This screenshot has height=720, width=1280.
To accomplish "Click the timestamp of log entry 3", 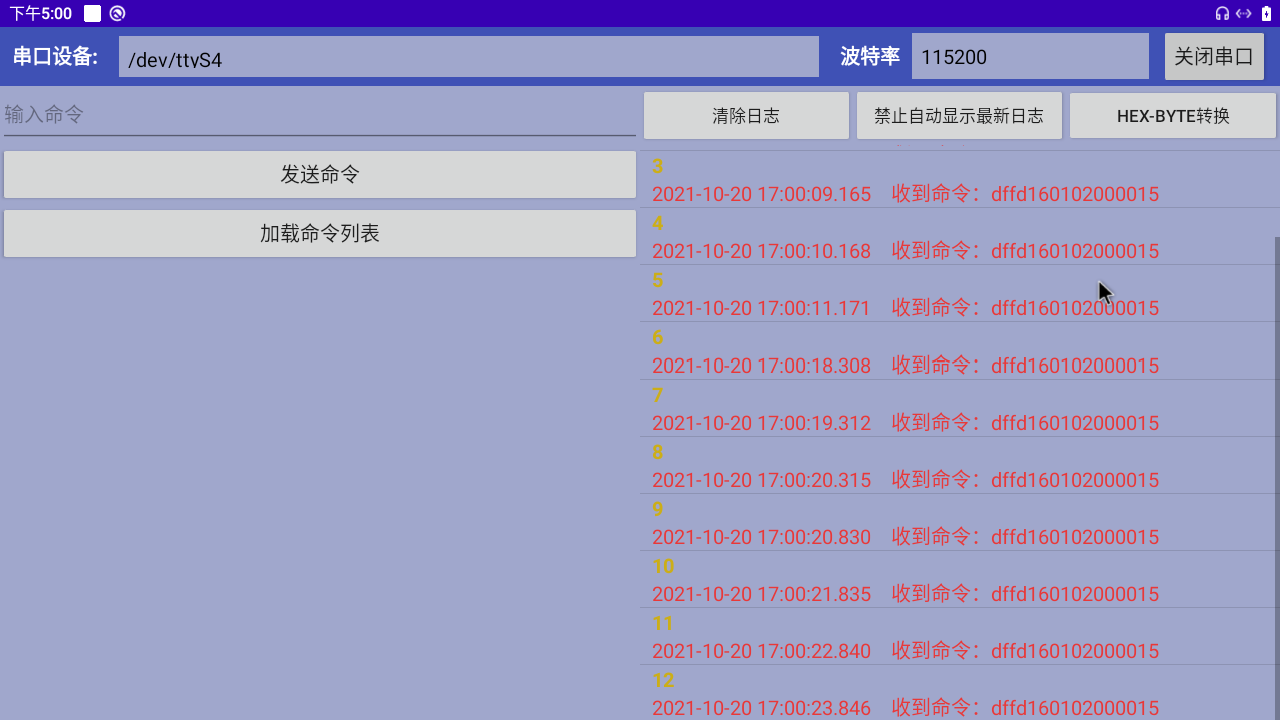I will (x=761, y=193).
